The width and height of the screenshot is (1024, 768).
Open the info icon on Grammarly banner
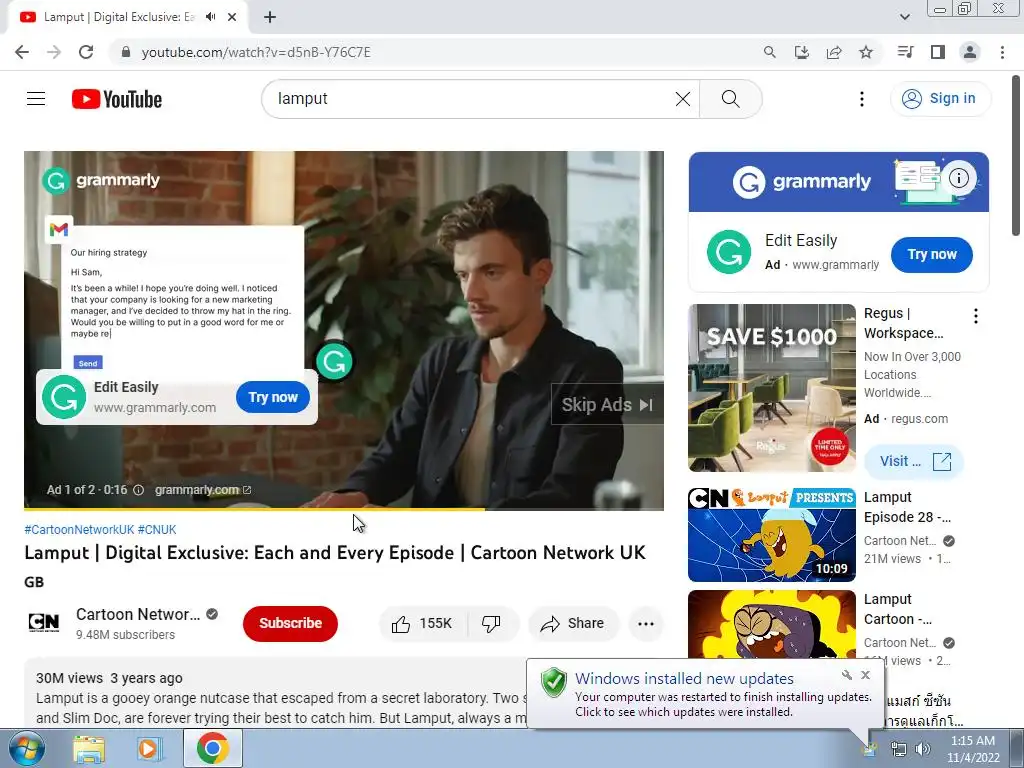[959, 178]
